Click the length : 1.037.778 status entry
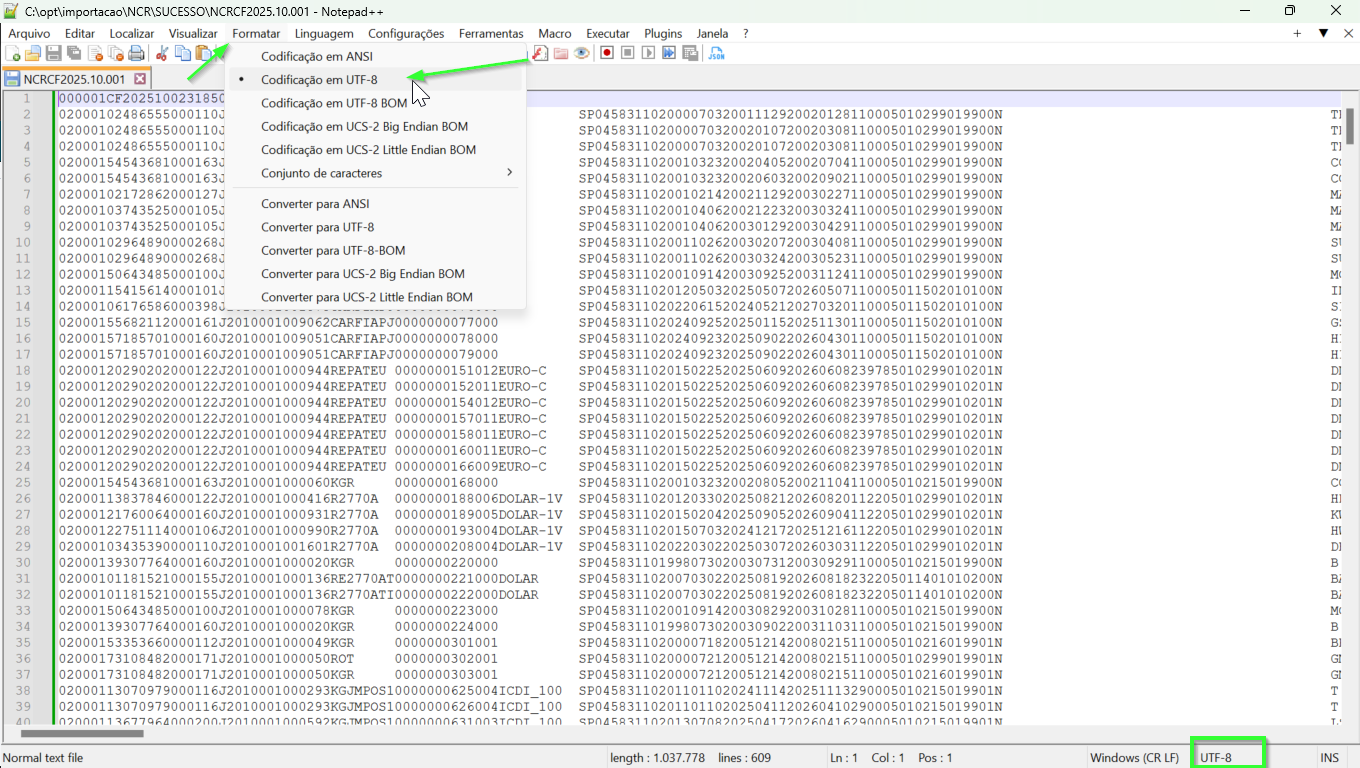This screenshot has height=768, width=1360. pos(657,758)
